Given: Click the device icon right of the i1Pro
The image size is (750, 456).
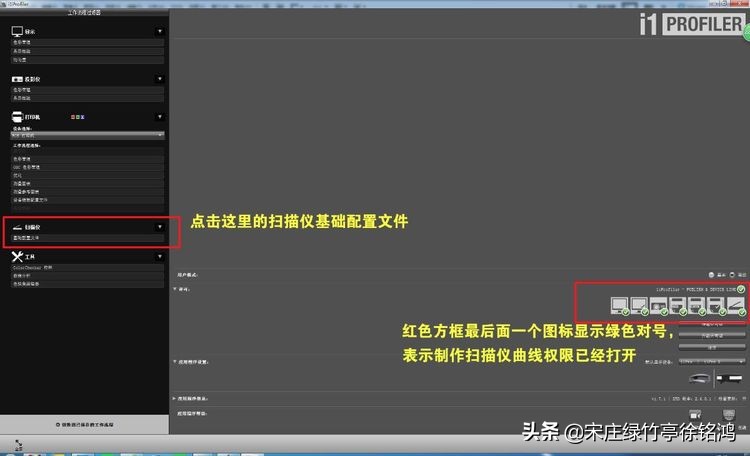Looking at the screenshot, I should coord(729,379).
